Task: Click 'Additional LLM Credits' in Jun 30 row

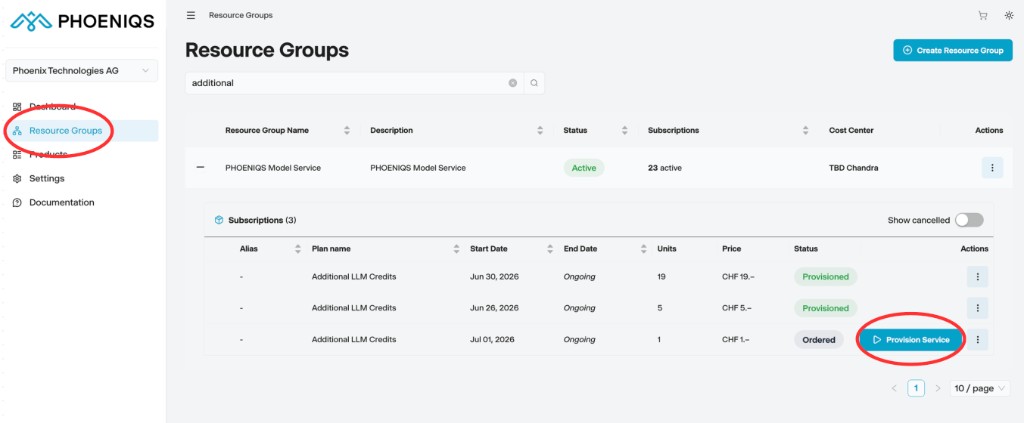Action: click(x=354, y=277)
